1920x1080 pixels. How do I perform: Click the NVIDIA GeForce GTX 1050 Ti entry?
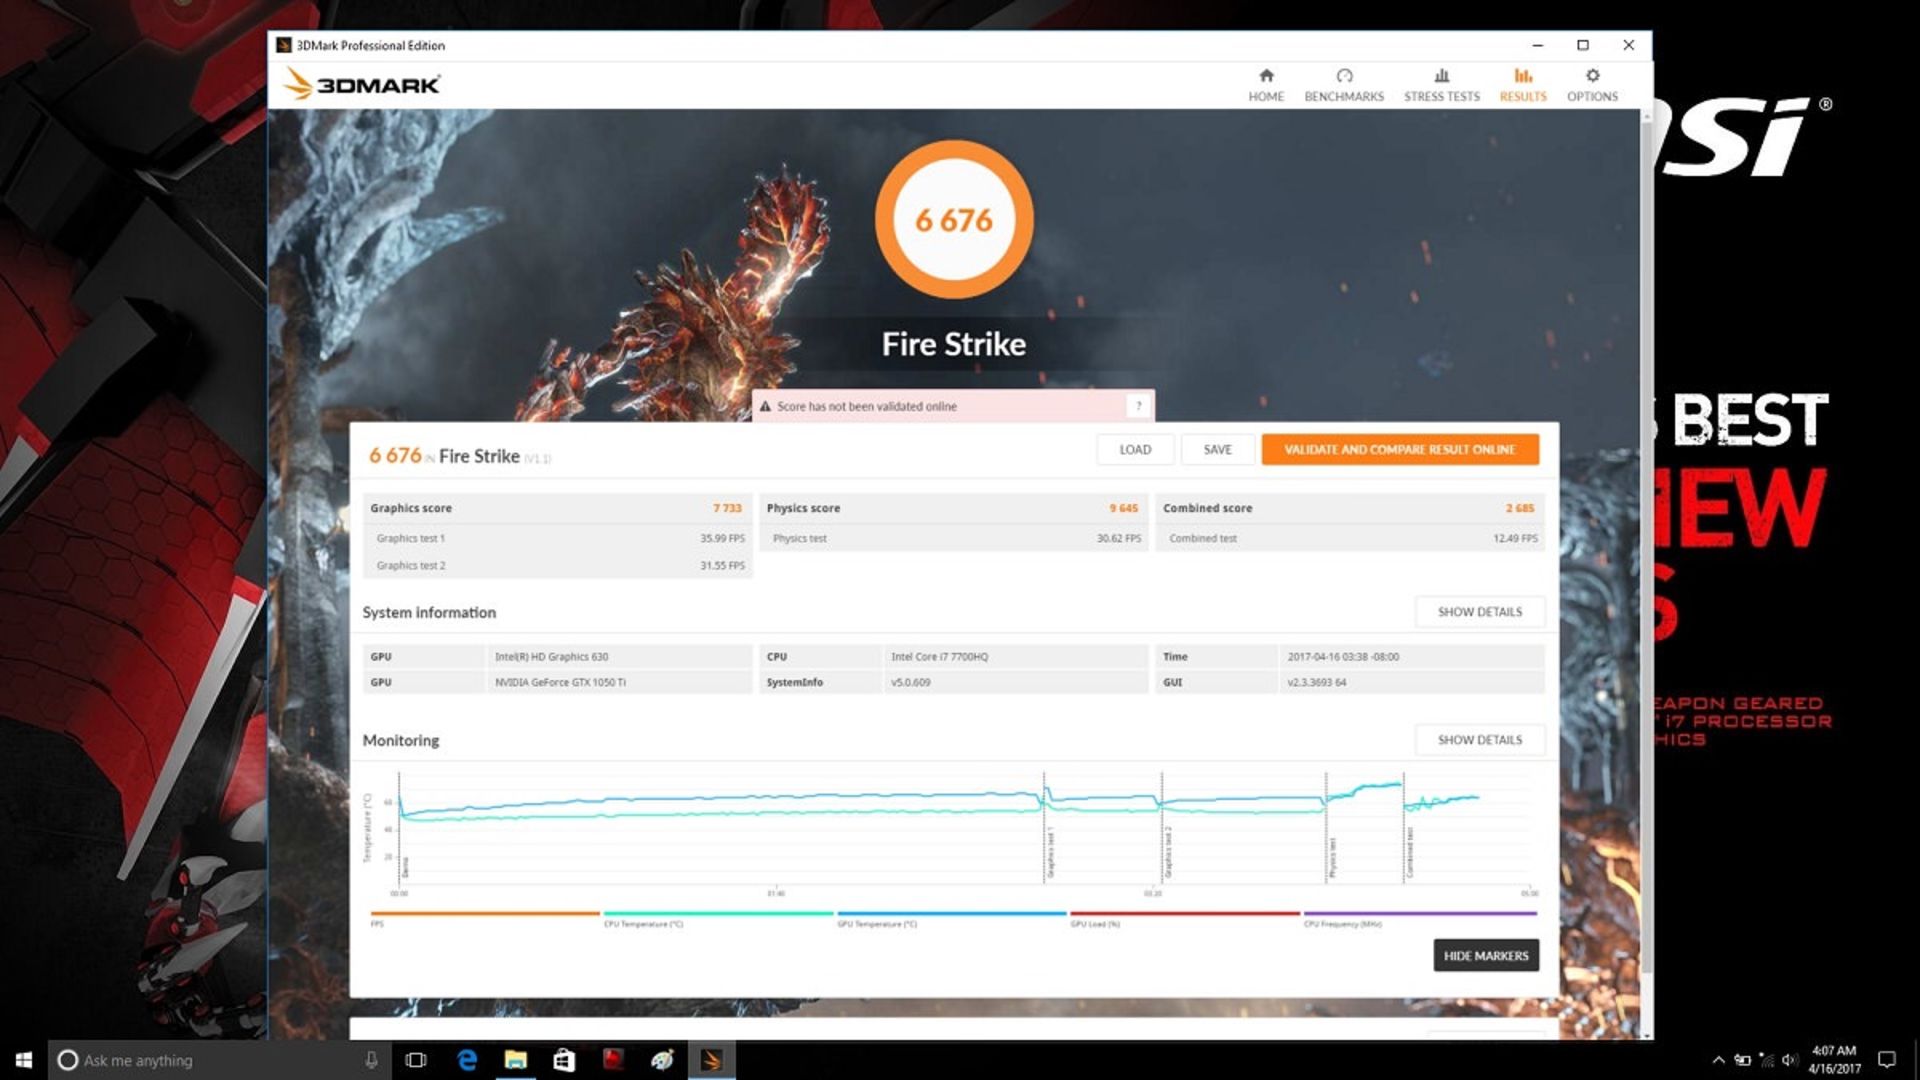tap(560, 683)
